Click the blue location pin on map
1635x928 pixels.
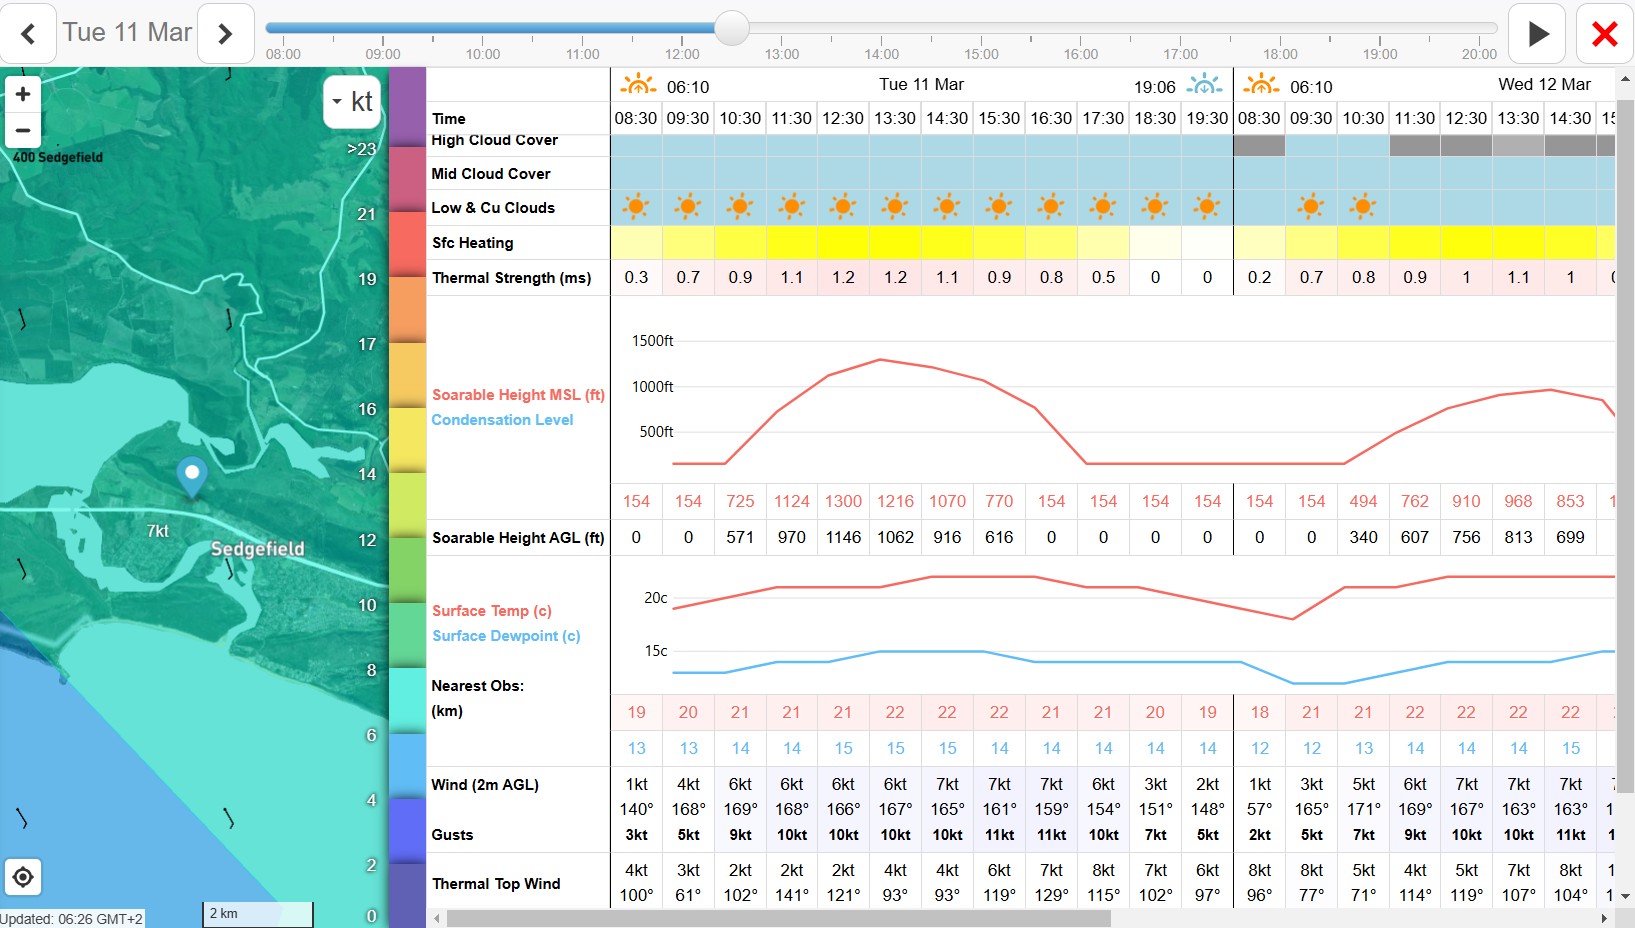point(191,476)
